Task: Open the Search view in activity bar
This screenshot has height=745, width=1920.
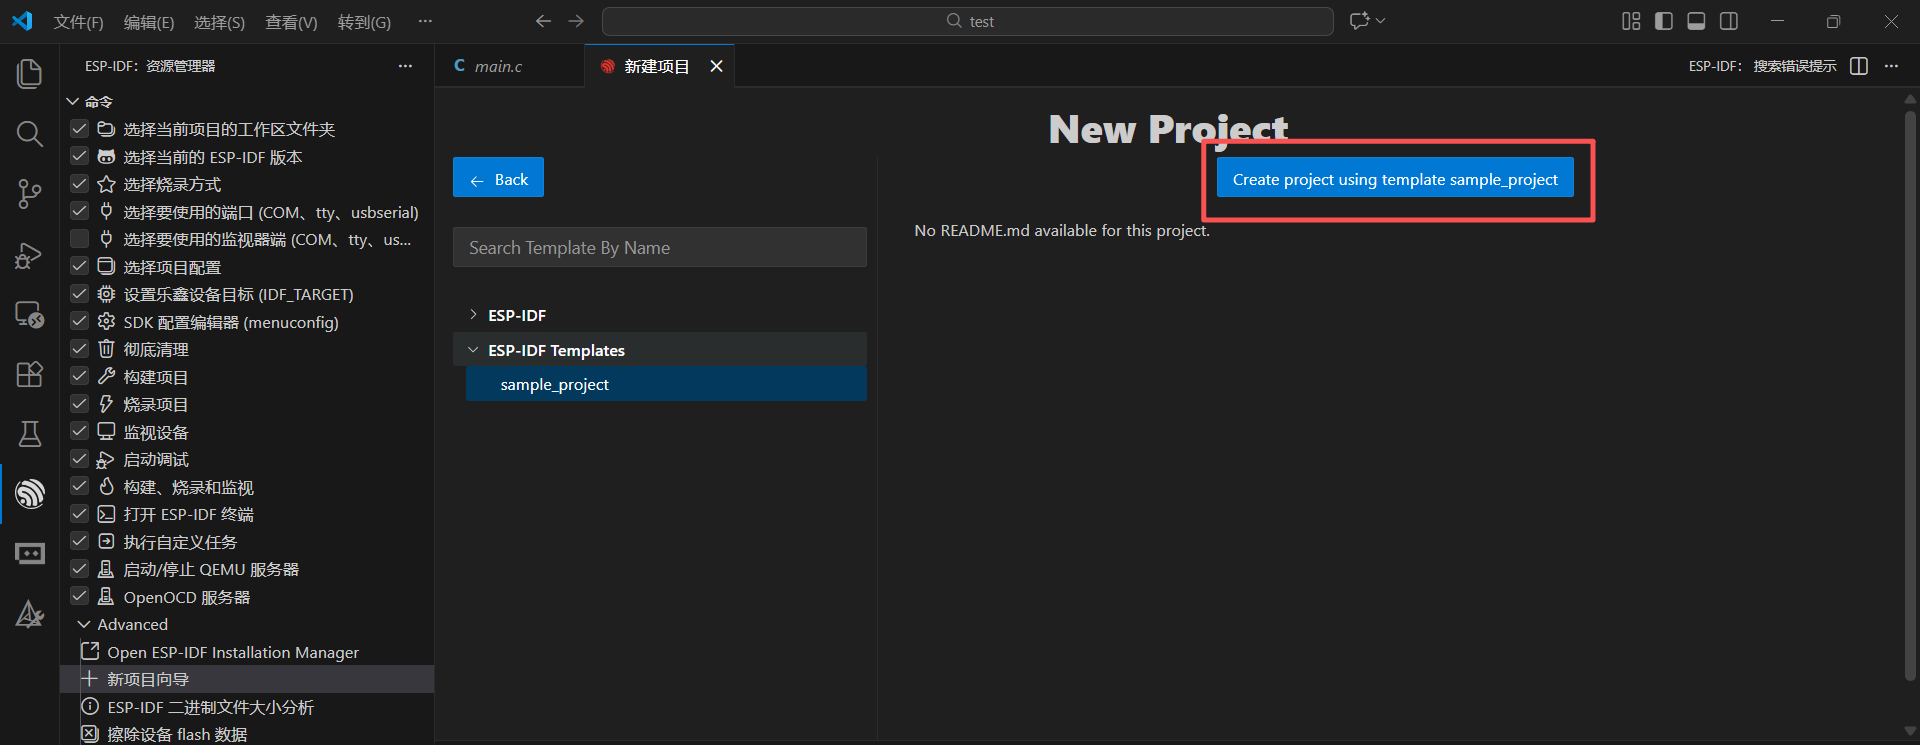Action: 30,133
